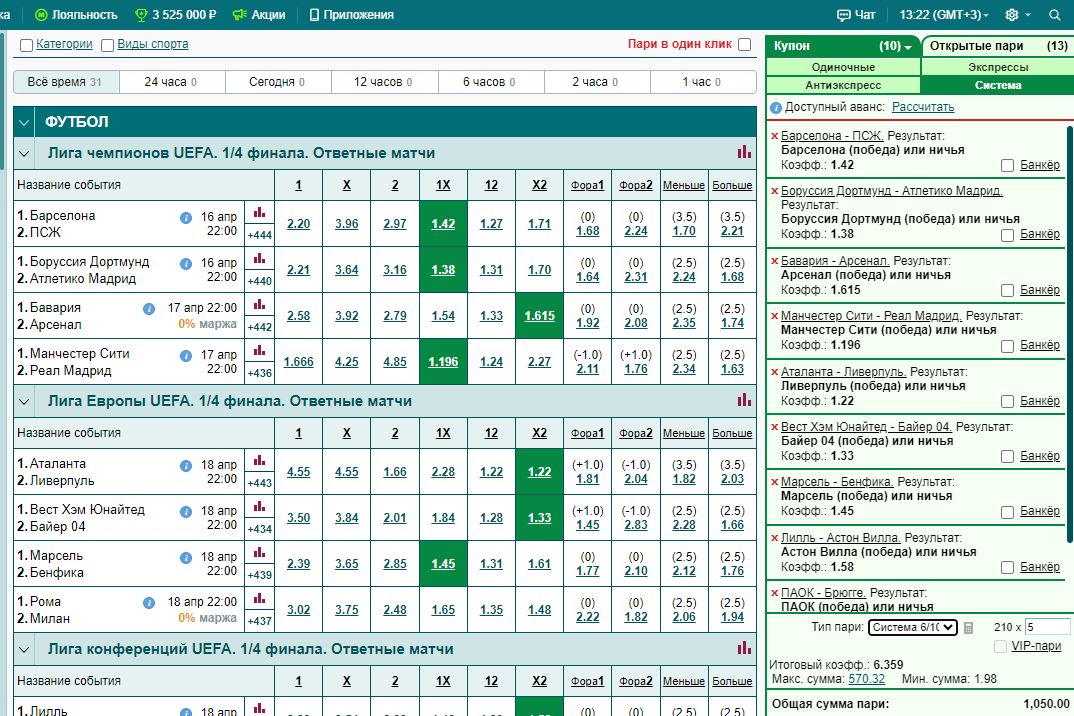Click info icon next to Аталанта
The height and width of the screenshot is (716, 1074).
pos(186,466)
